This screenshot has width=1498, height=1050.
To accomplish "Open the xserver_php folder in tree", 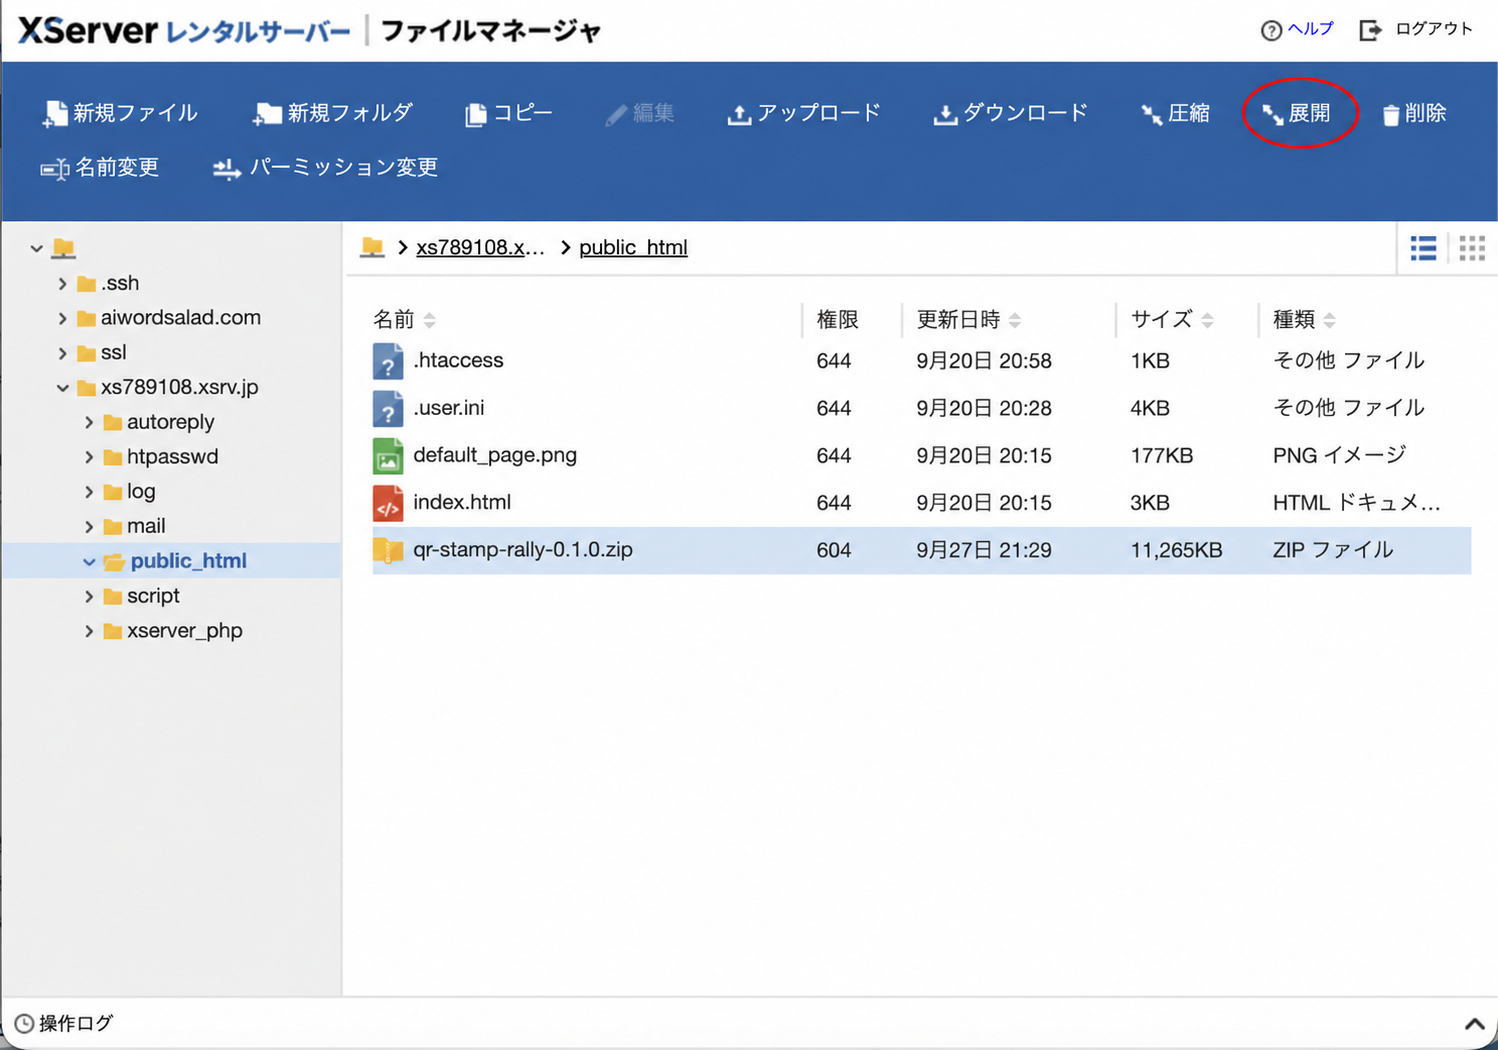I will click(x=185, y=631).
